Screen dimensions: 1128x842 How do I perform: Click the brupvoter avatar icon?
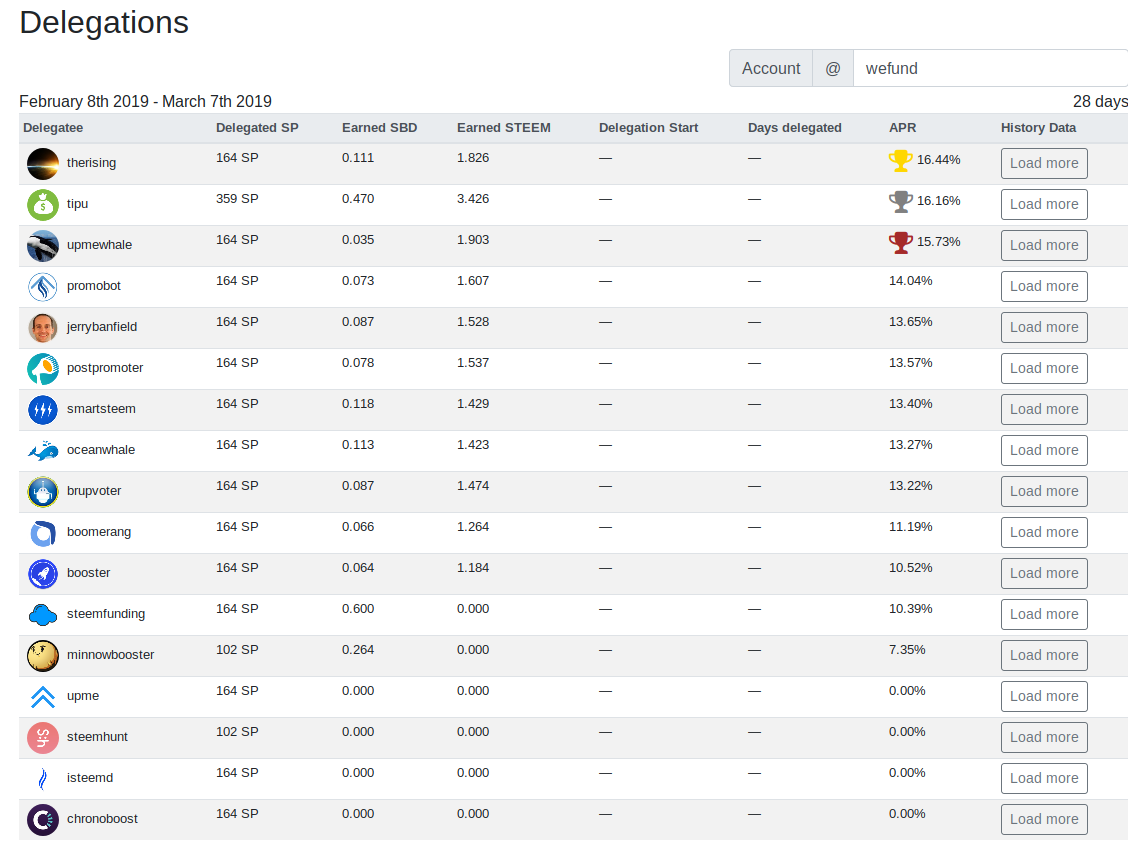tap(42, 492)
